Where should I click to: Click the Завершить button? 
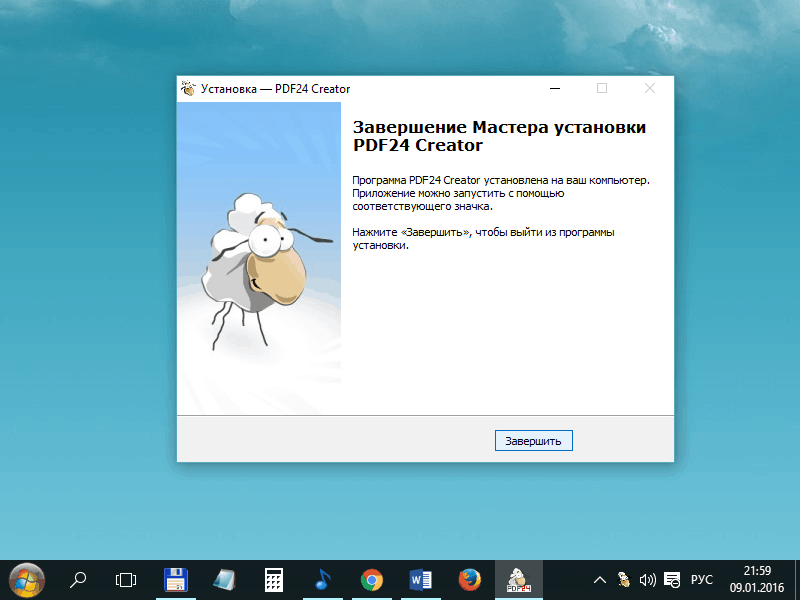pos(534,441)
